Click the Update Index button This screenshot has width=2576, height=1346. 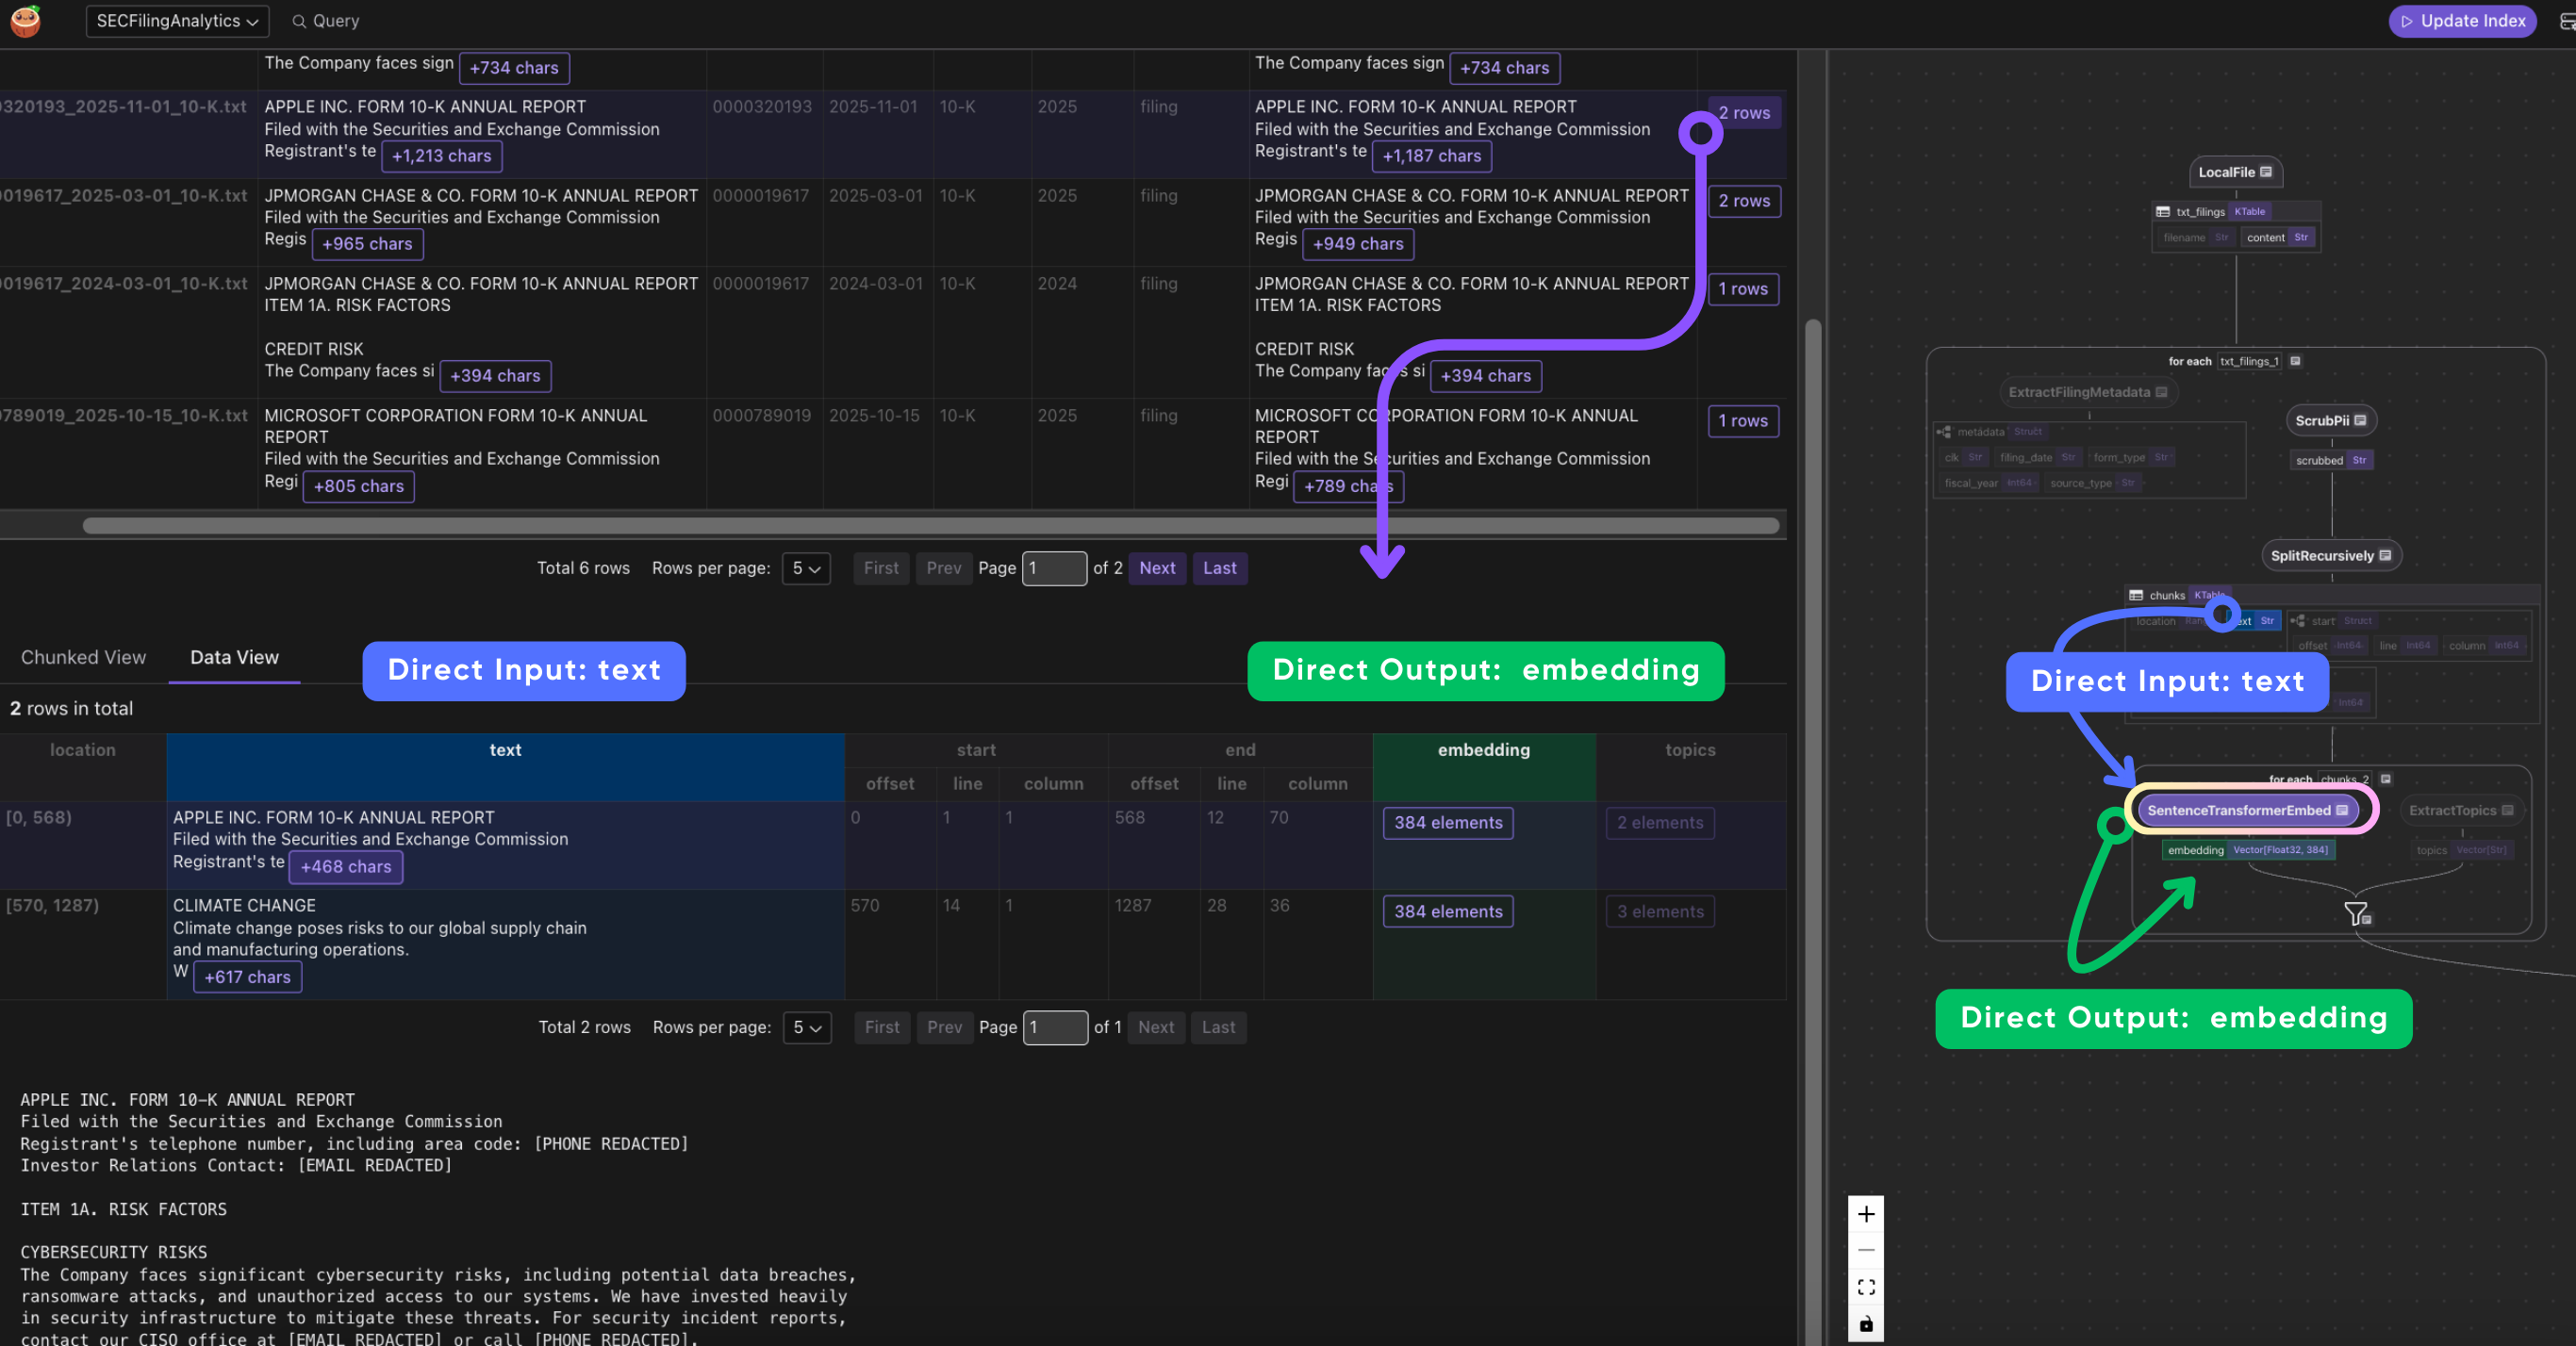click(2462, 21)
